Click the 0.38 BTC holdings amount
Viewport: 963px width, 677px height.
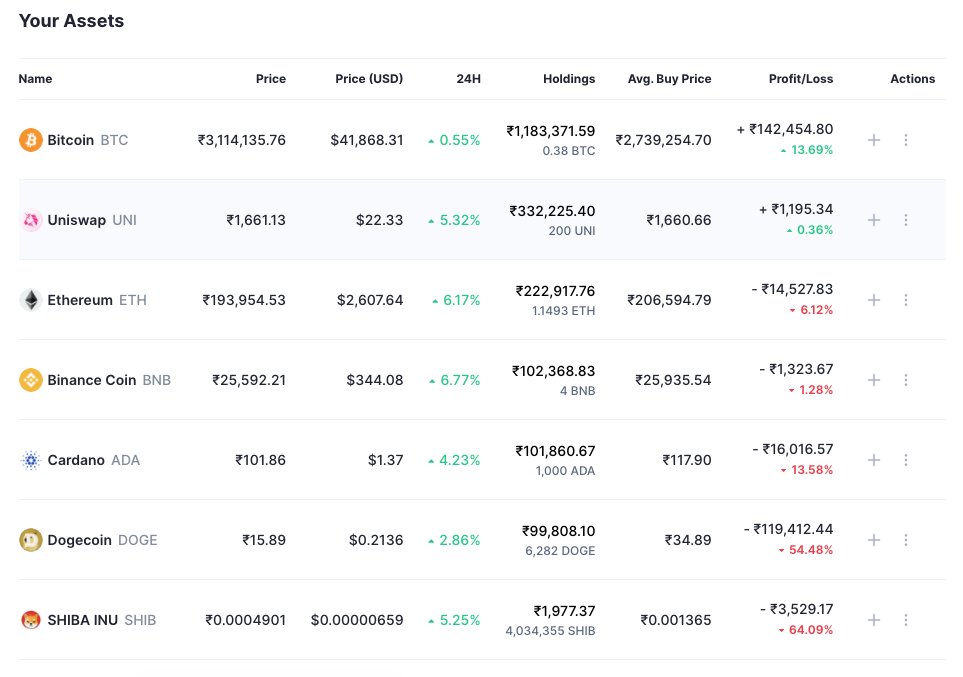click(x=569, y=151)
